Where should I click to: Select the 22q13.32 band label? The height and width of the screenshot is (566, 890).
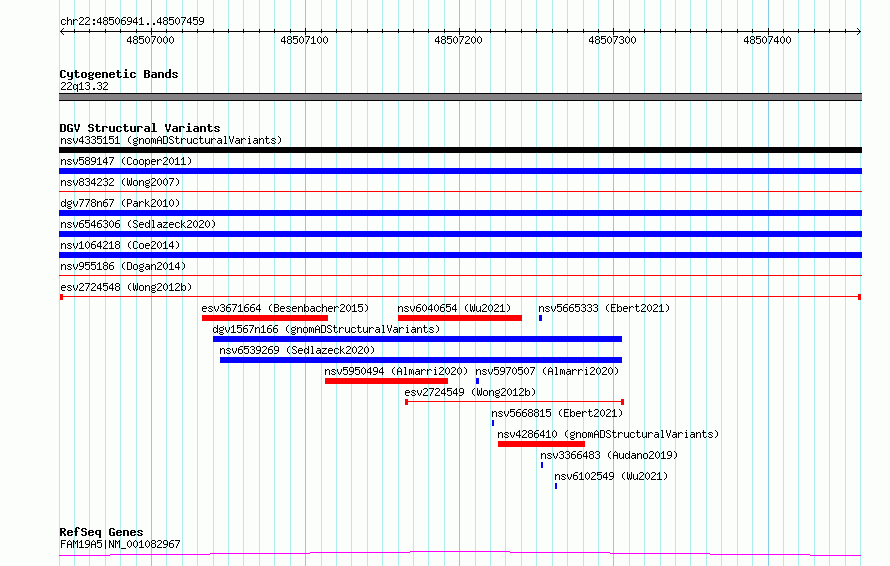point(84,86)
